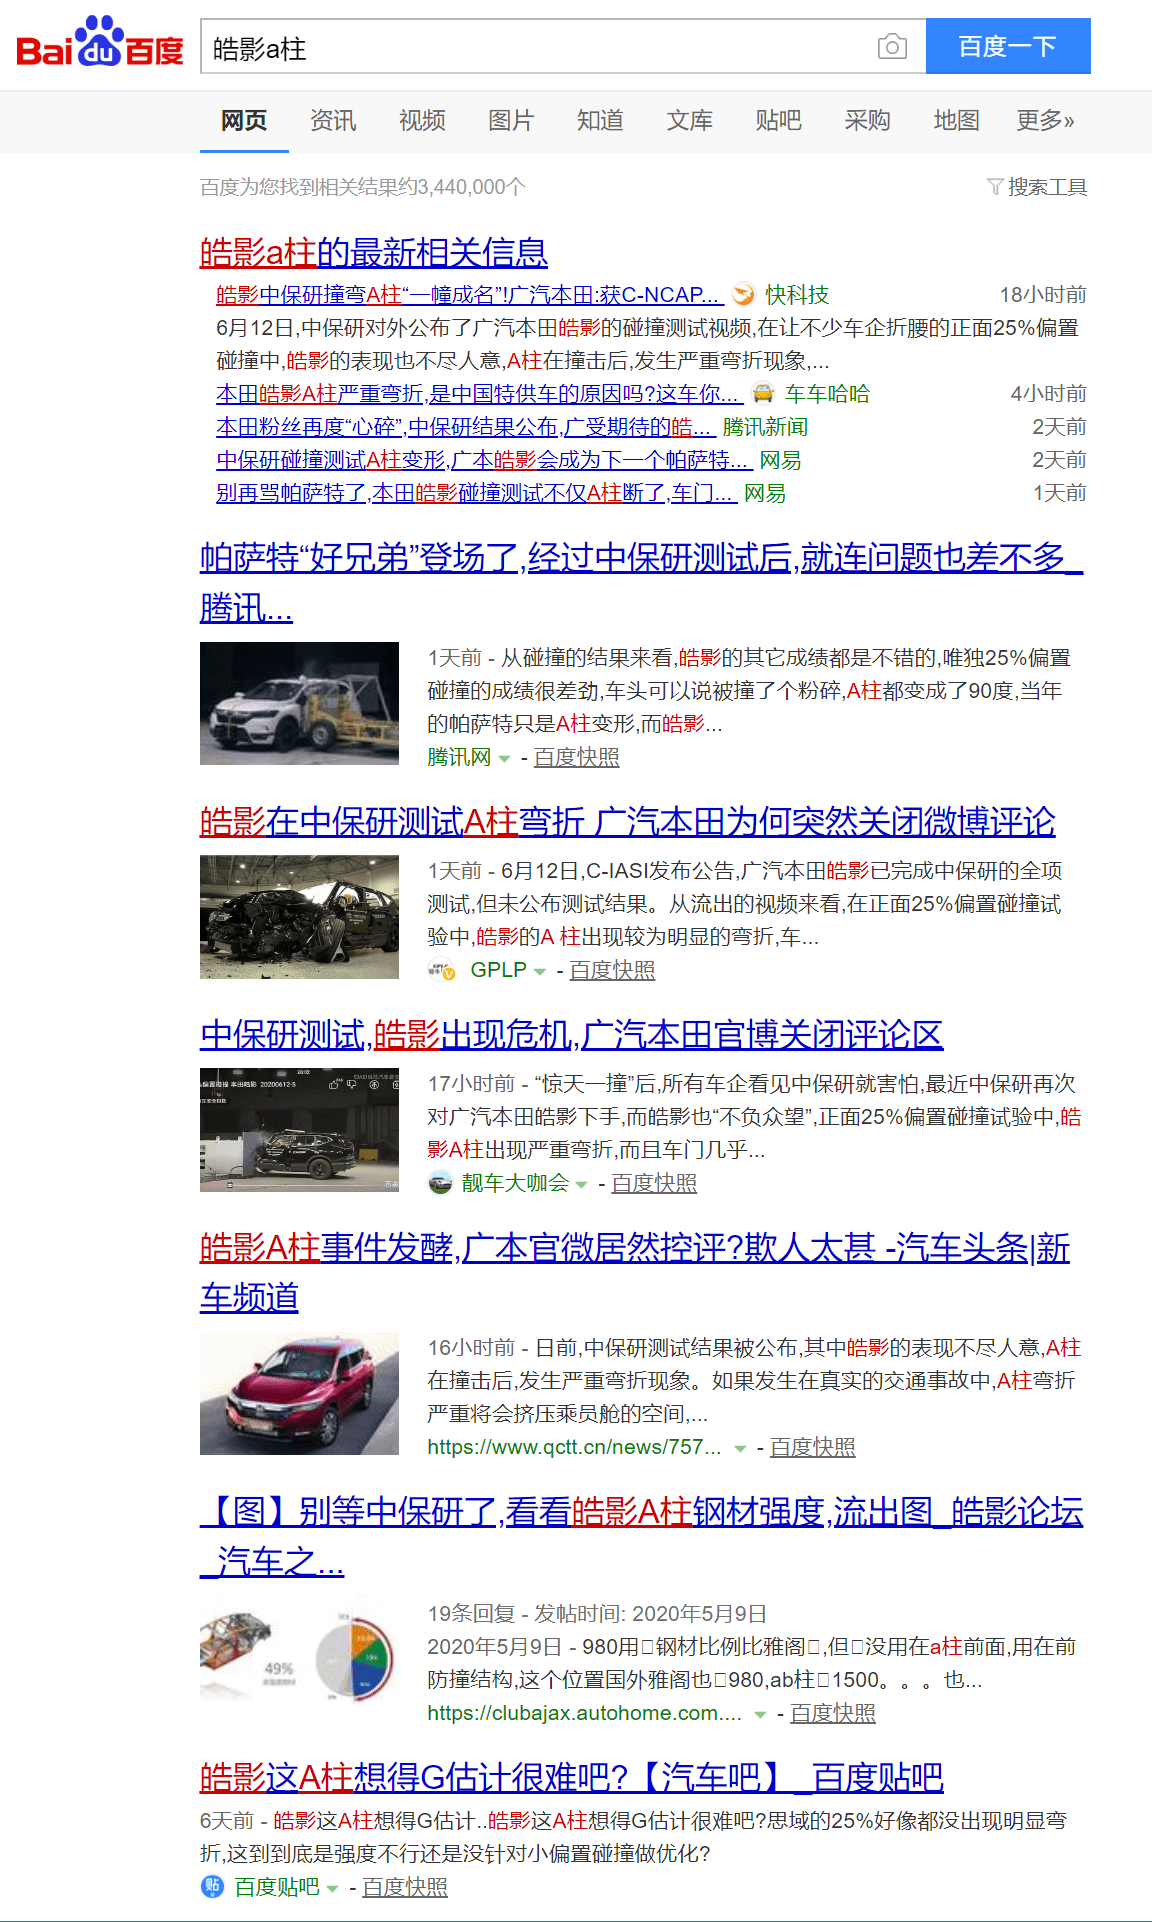Image resolution: width=1152 pixels, height=1922 pixels.
Task: Click the 靓车大咖会 avatar icon
Action: pyautogui.click(x=440, y=1183)
